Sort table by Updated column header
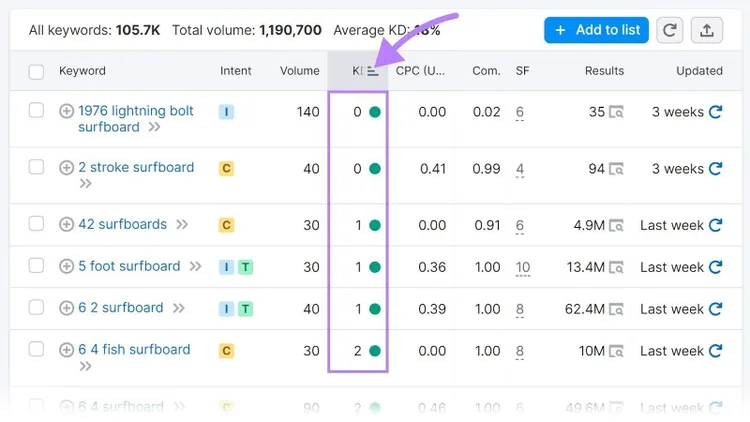This screenshot has height=422, width=750. click(699, 71)
